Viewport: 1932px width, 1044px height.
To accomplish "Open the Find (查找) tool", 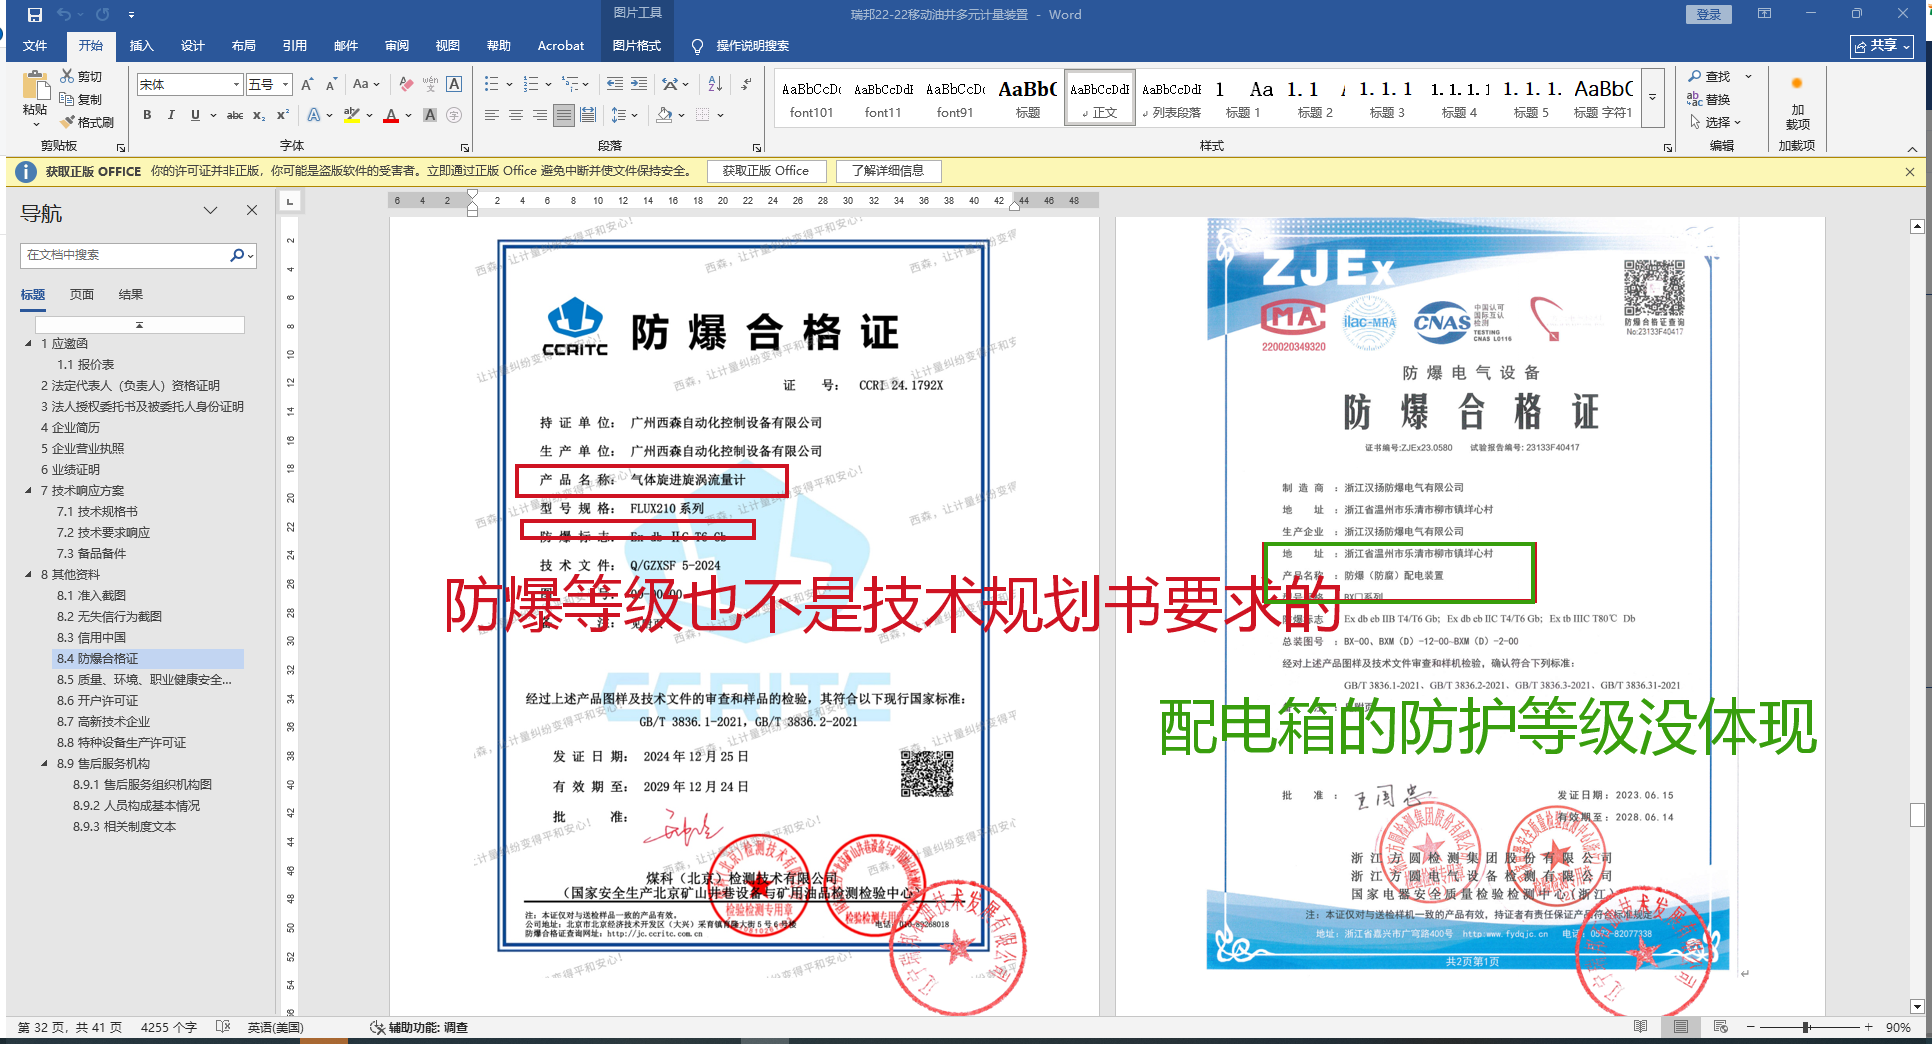I will [x=1710, y=76].
